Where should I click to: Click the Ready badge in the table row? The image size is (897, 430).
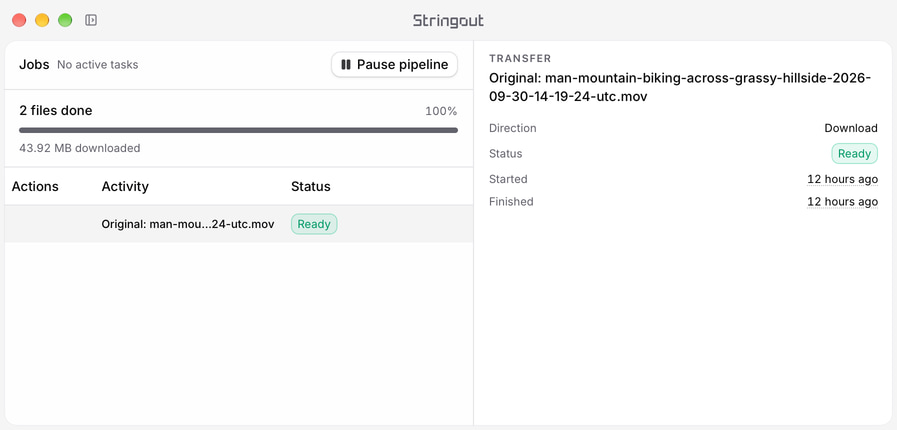coord(314,224)
